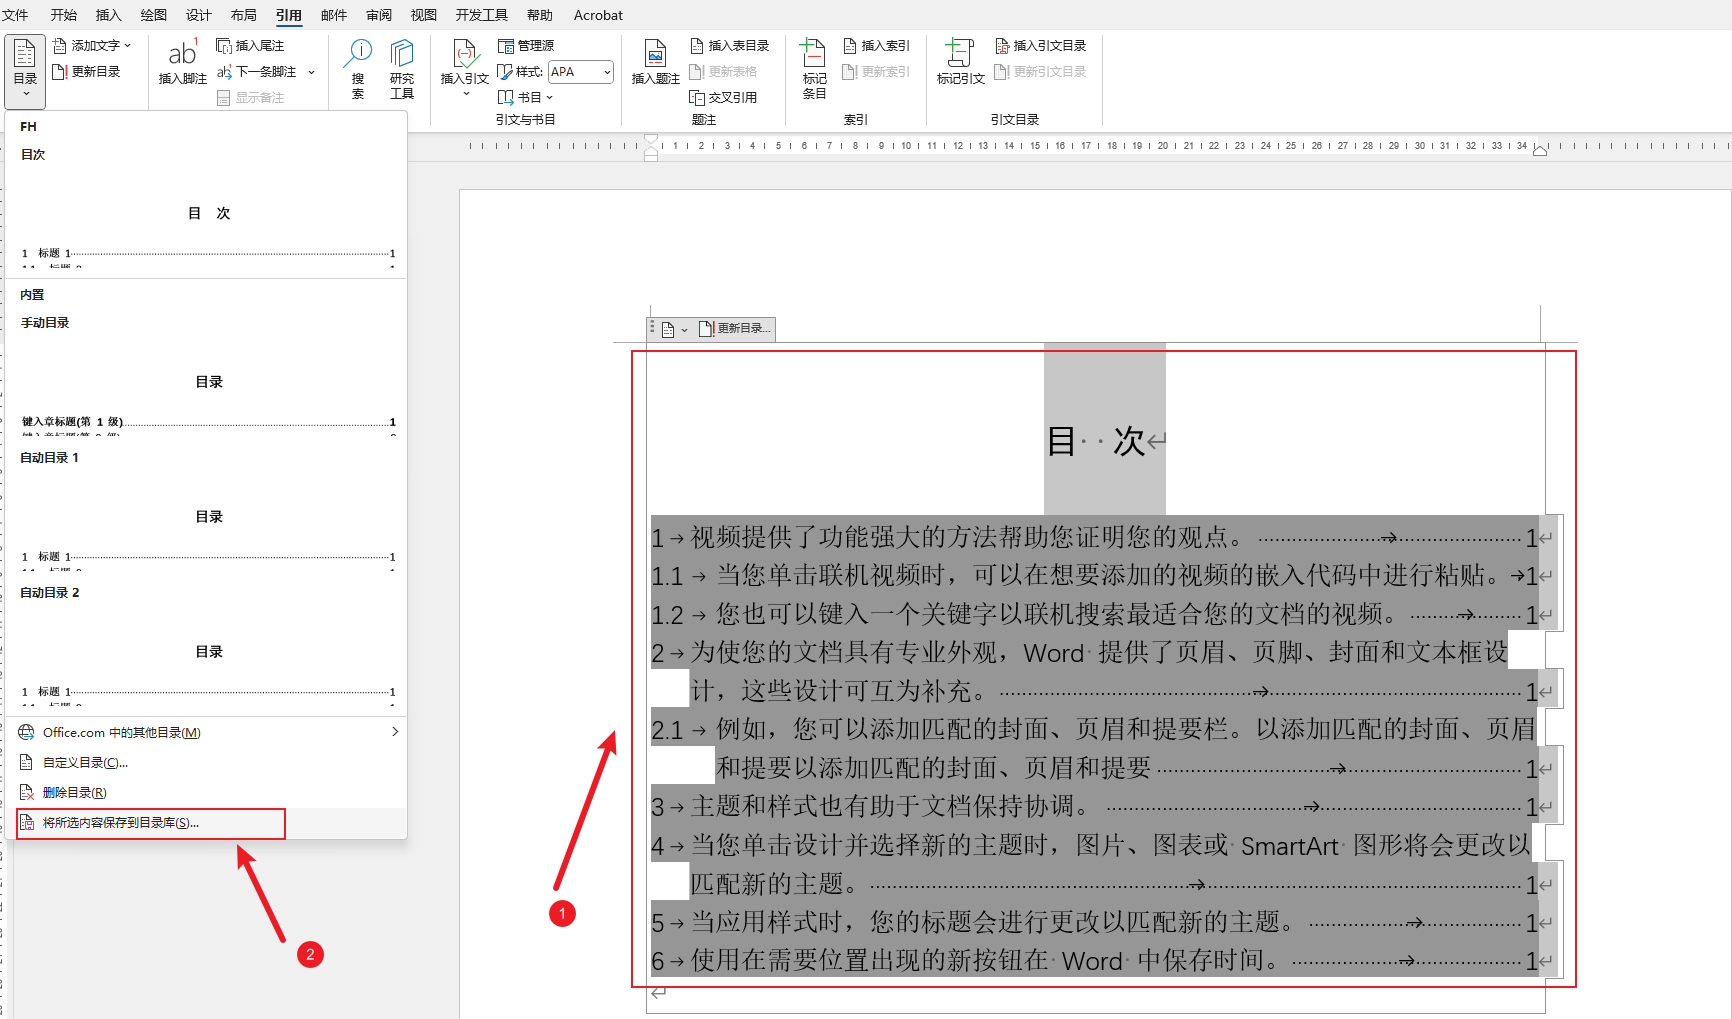This screenshot has height=1019, width=1732.
Task: Expand Office.com more tables of contents submenu
Action: pyautogui.click(x=395, y=732)
